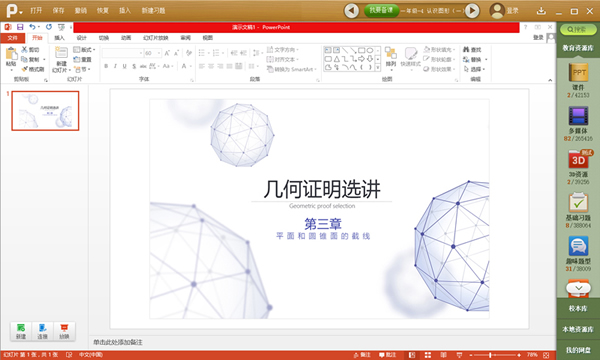Start the slideshow from the status bar icon
This screenshot has width=600, height=360.
click(x=460, y=355)
